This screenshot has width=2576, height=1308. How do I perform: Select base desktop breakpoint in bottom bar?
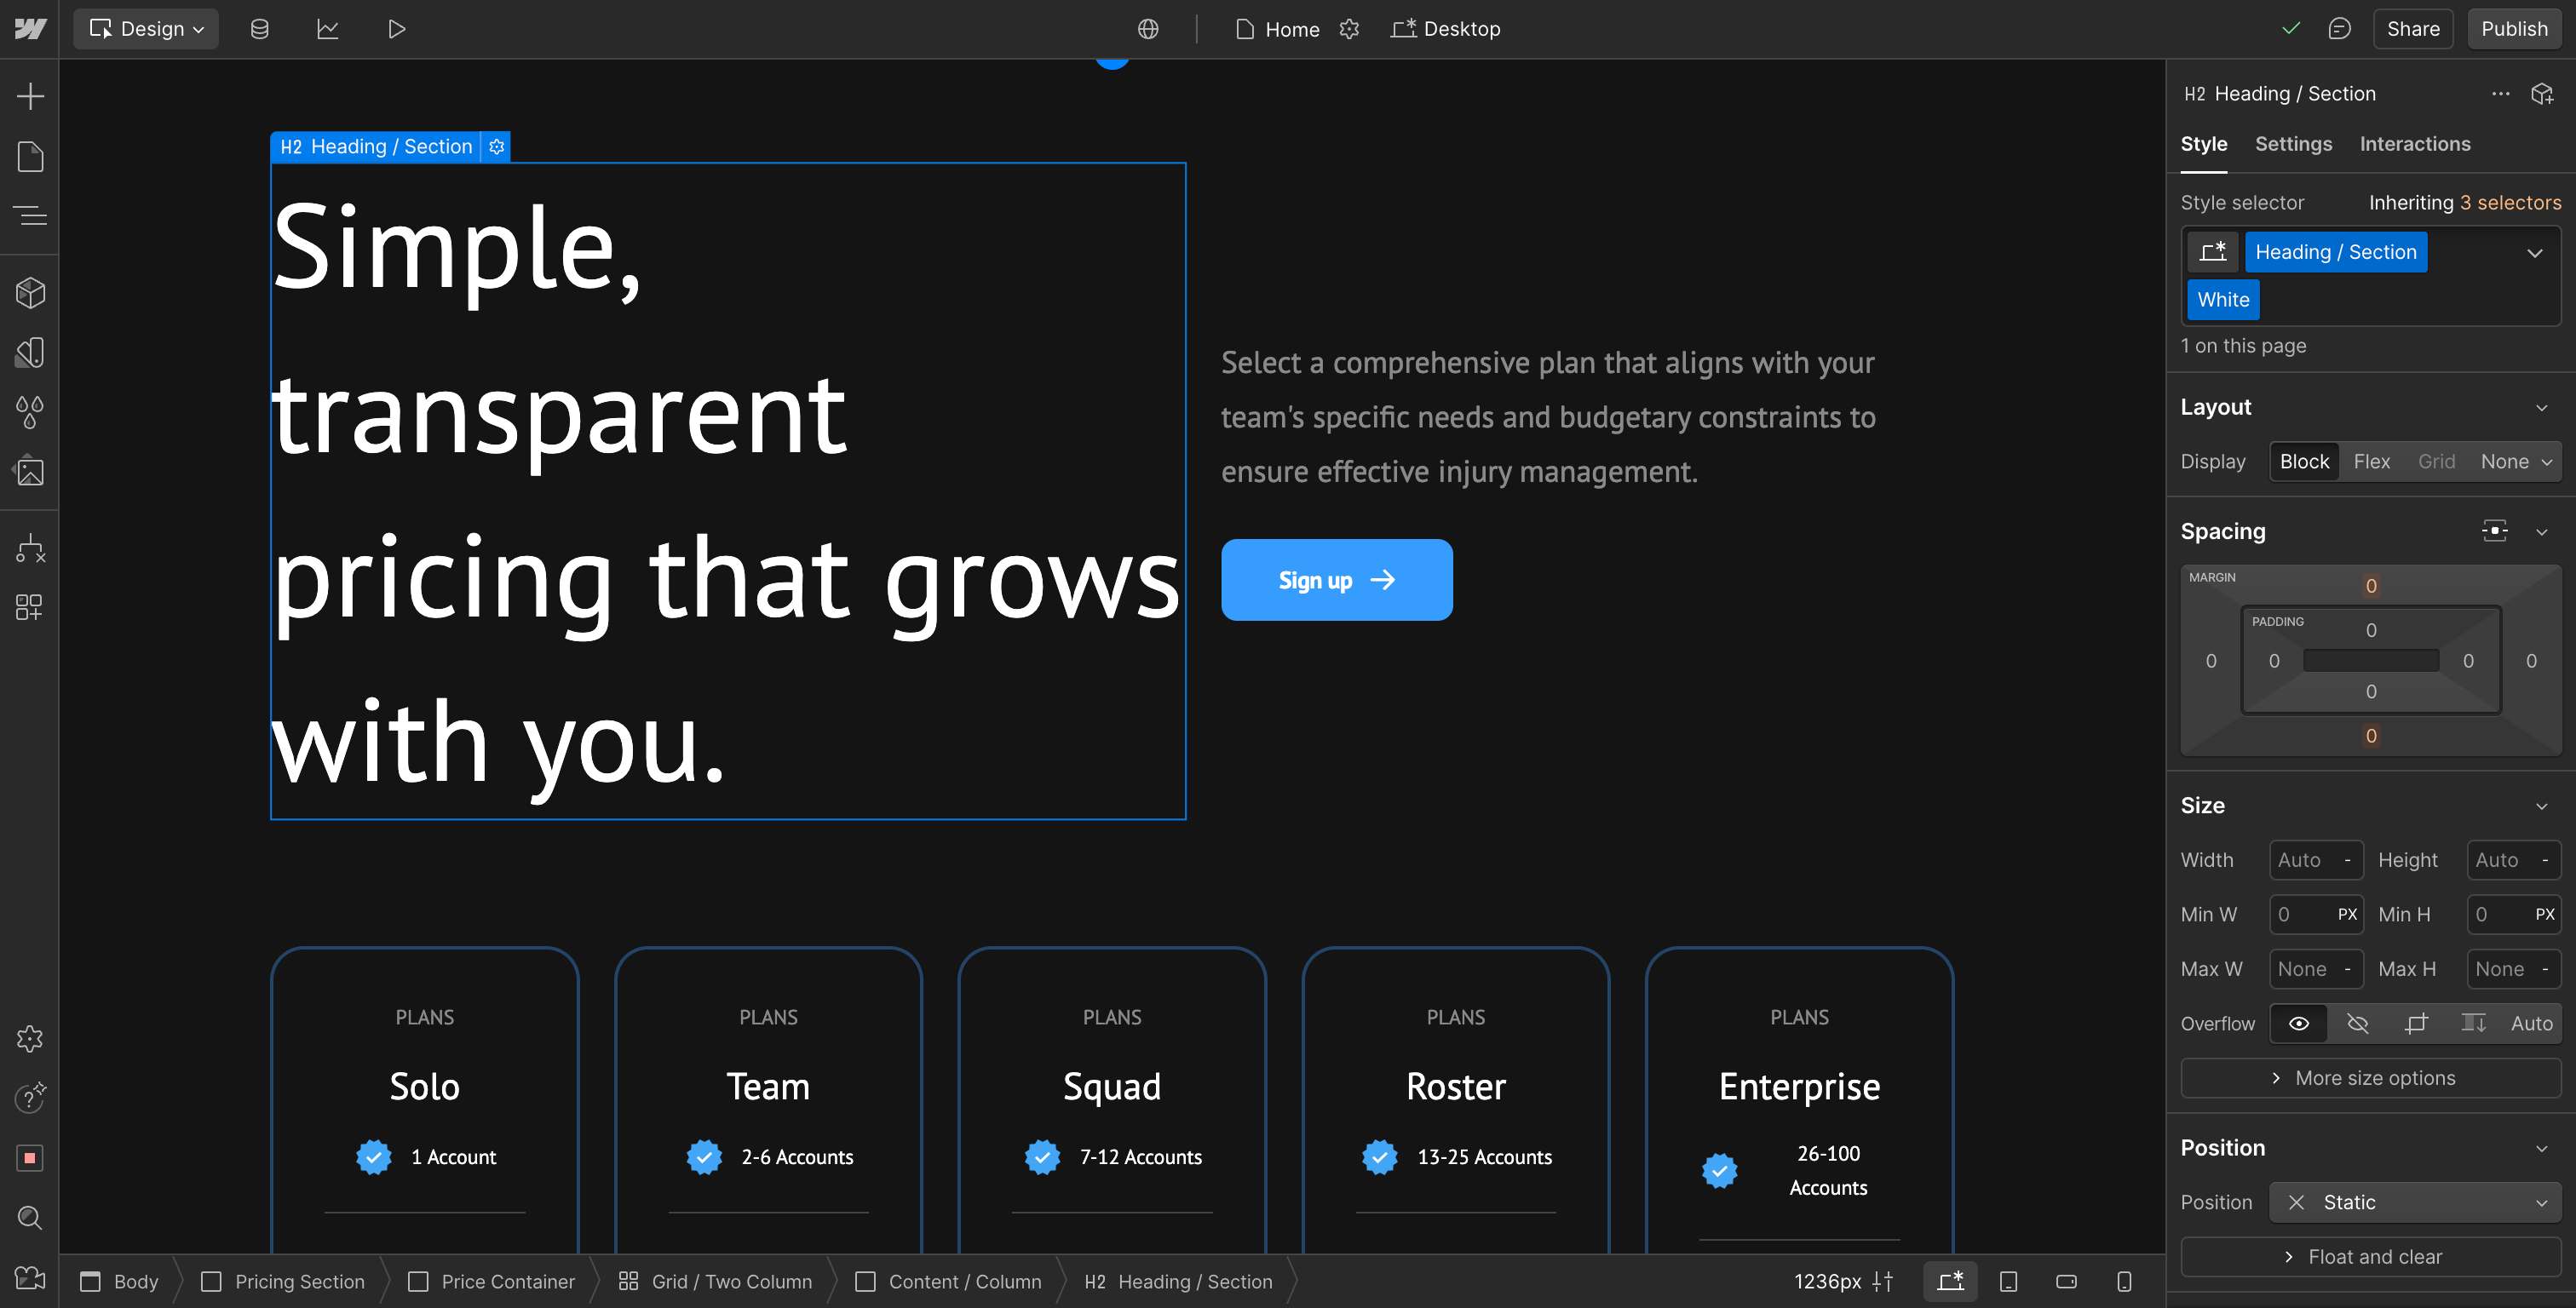pyautogui.click(x=1950, y=1281)
